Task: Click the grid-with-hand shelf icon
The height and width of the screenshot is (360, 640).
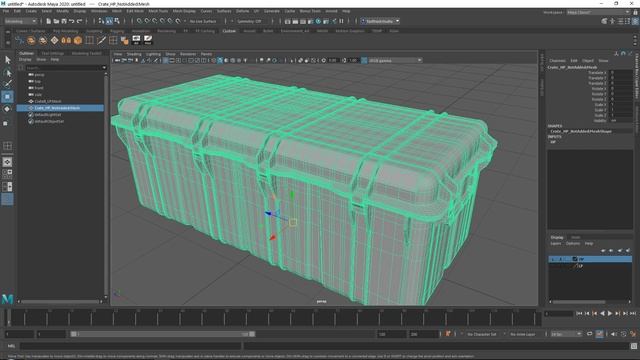Action: pyautogui.click(x=124, y=40)
